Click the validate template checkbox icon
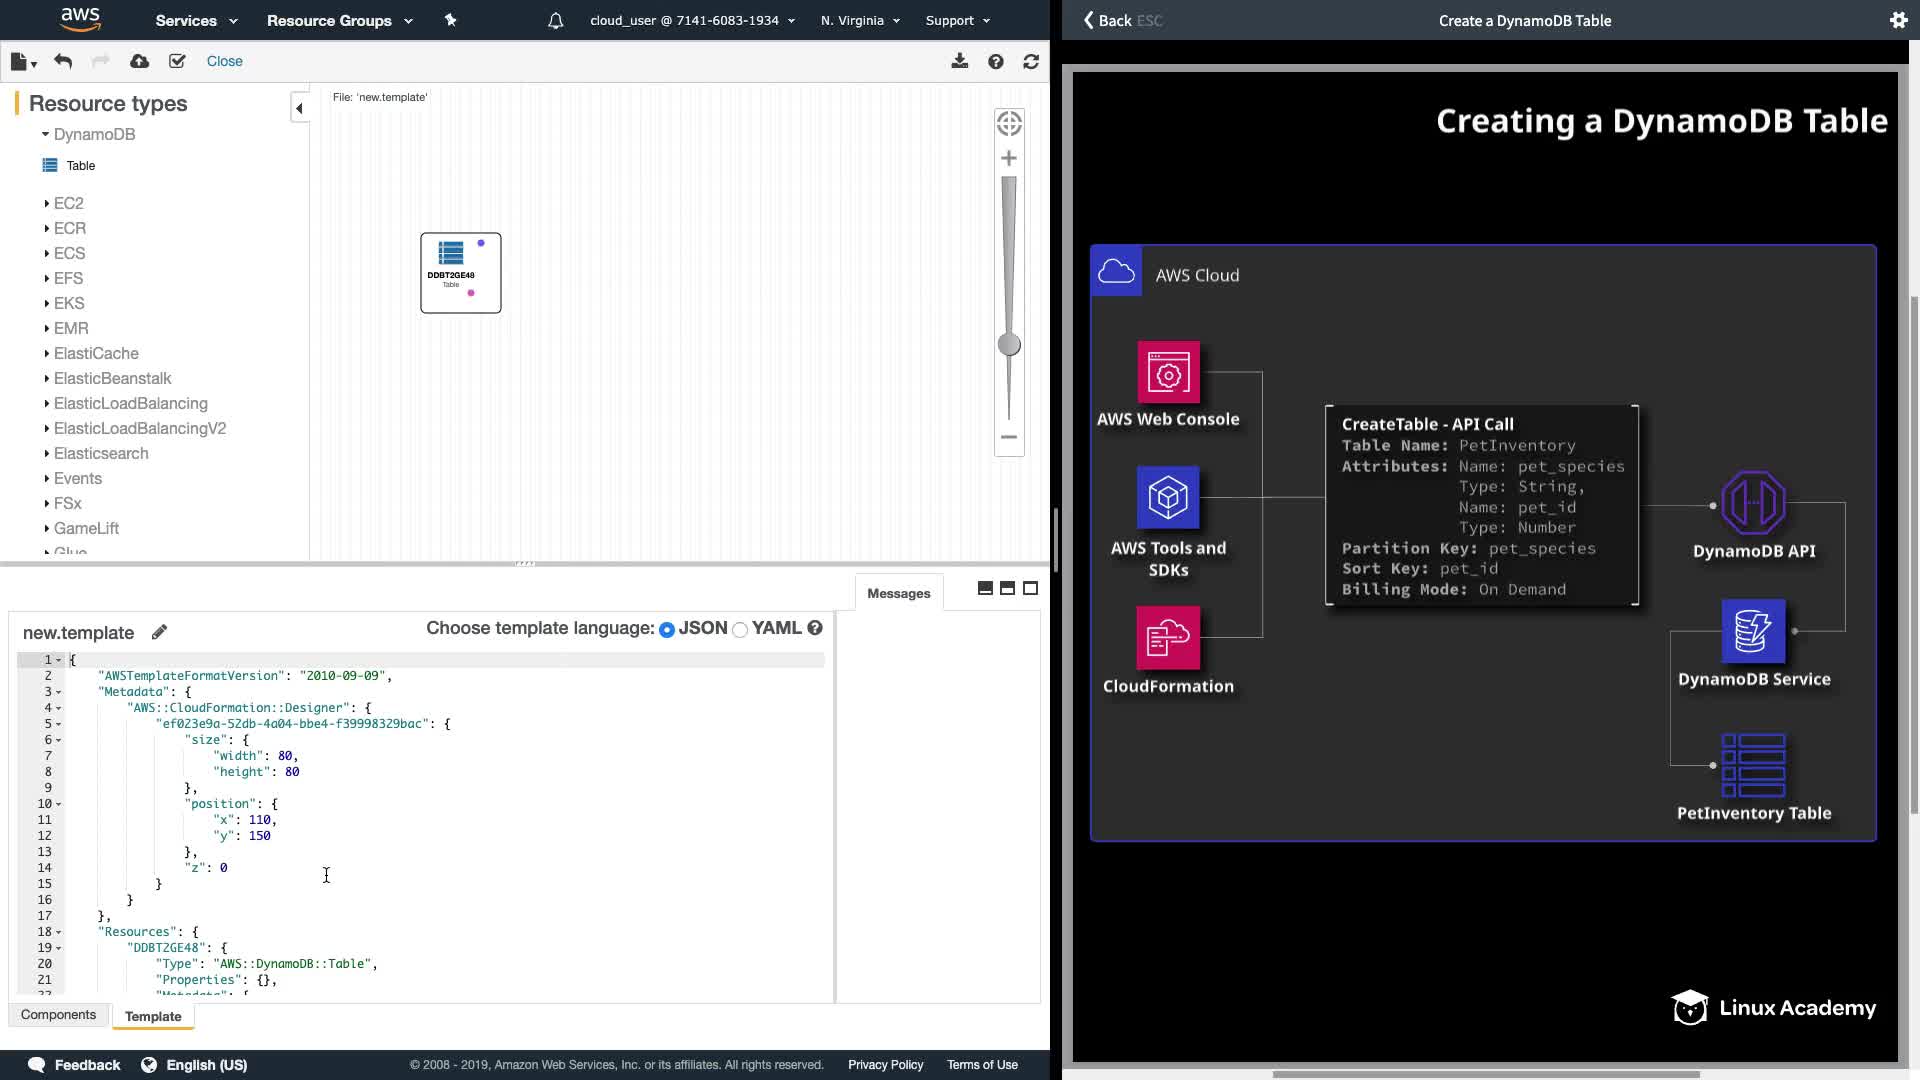1920x1080 pixels. tap(177, 61)
